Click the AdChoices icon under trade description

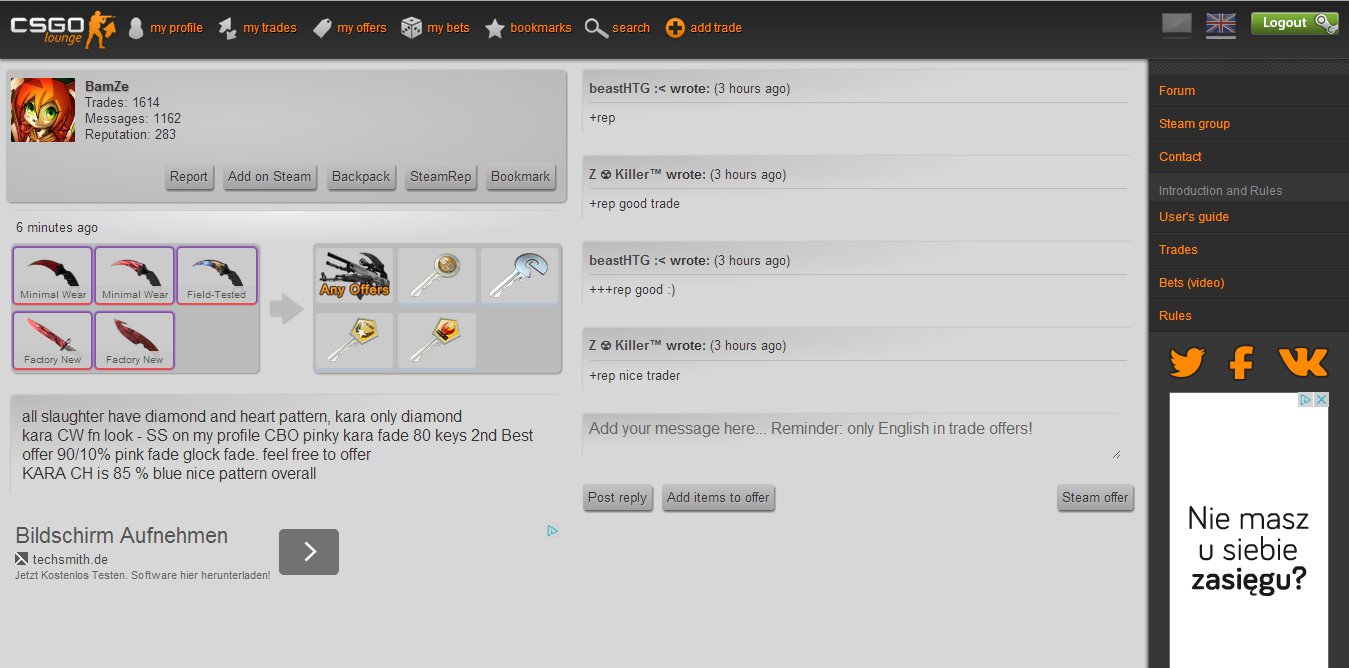click(x=552, y=531)
